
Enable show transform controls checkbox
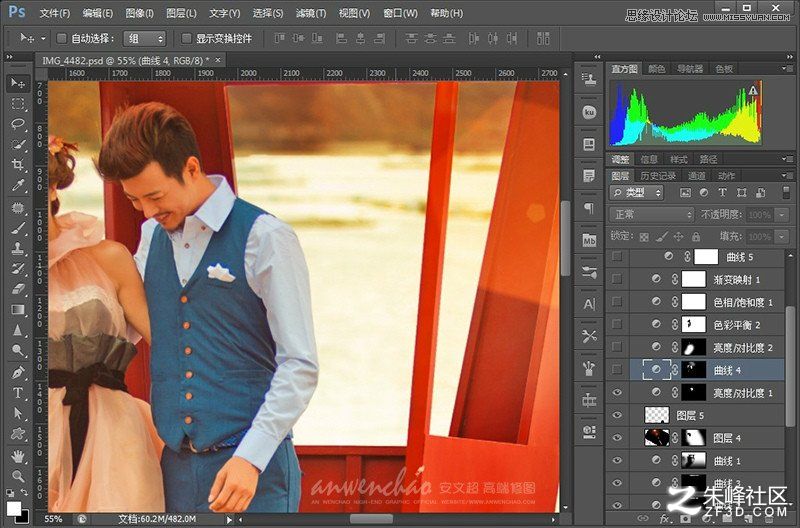coord(186,38)
